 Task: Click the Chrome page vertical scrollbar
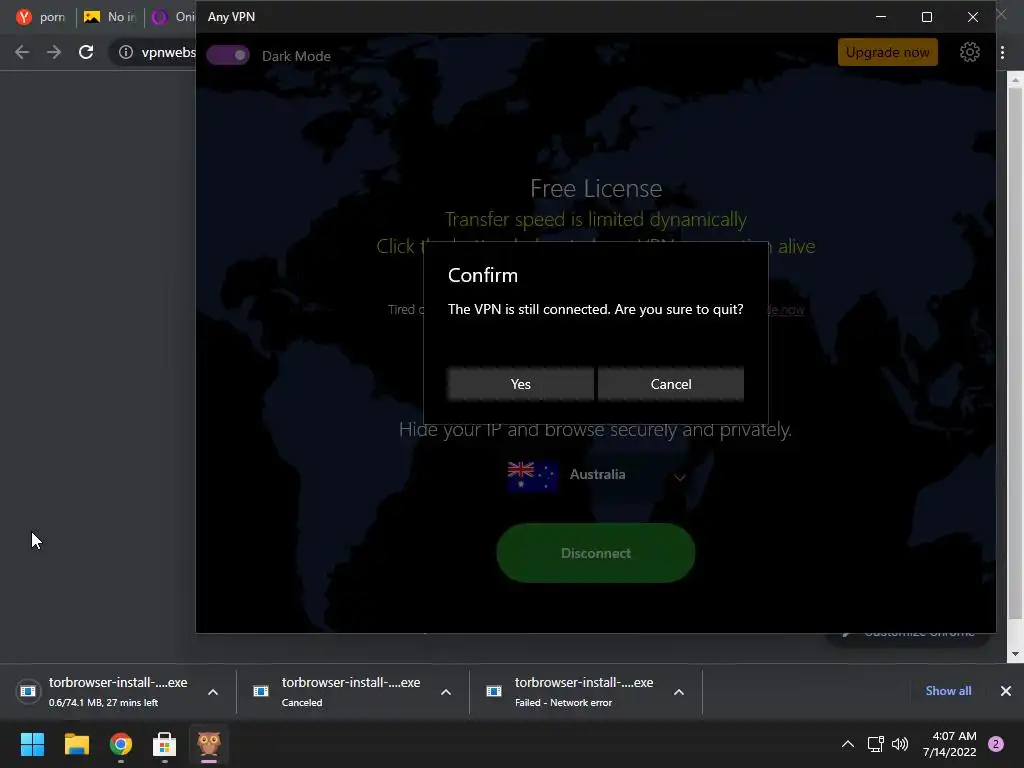(1015, 353)
